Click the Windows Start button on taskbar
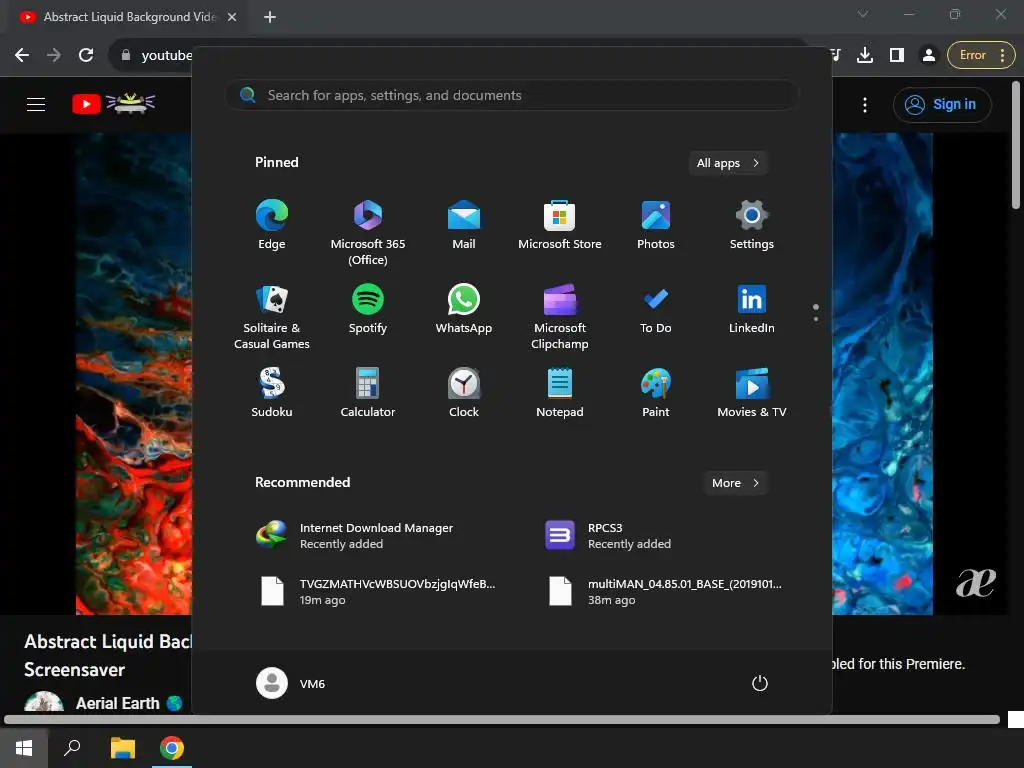Viewport: 1024px width, 768px height. click(24, 748)
